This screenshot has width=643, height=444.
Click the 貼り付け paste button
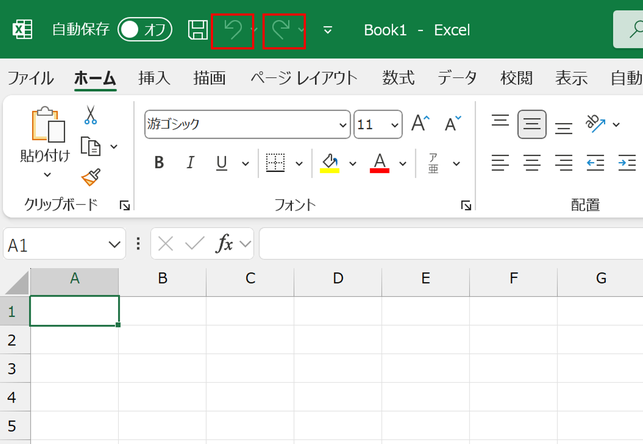coord(45,142)
